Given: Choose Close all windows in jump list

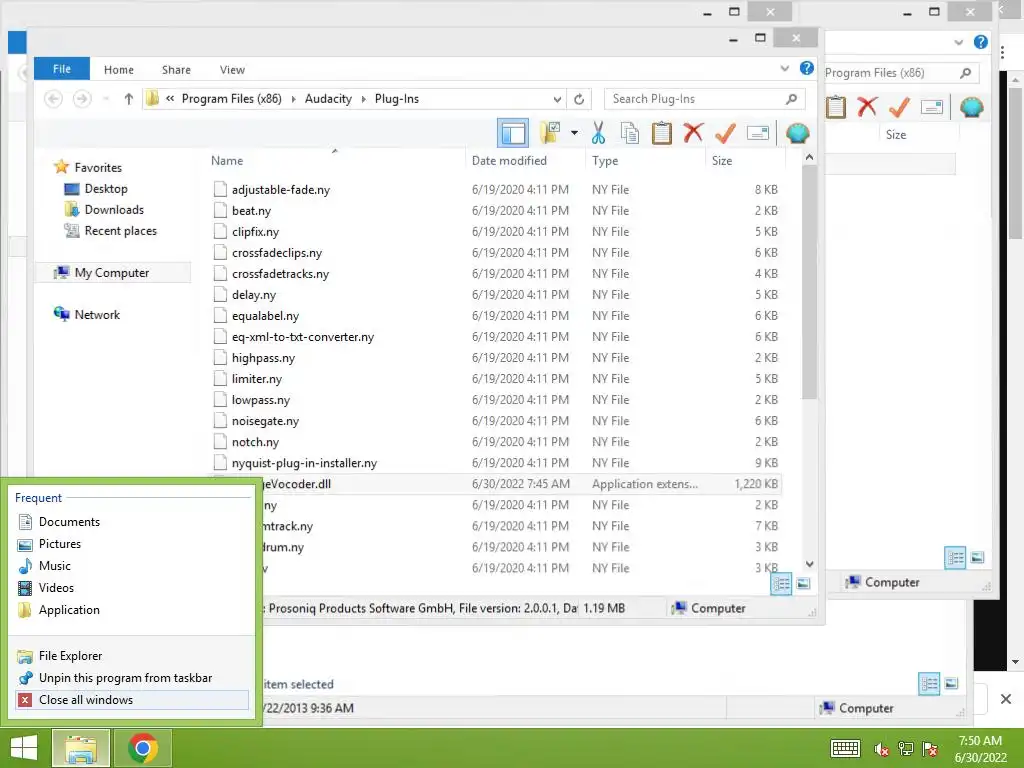Looking at the screenshot, I should [x=131, y=700].
